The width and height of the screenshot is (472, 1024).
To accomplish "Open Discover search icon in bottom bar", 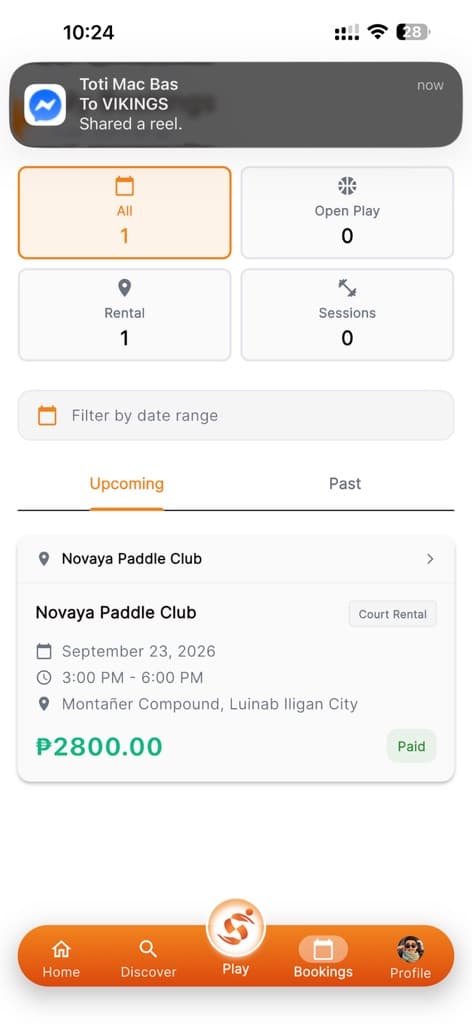I will click(148, 949).
